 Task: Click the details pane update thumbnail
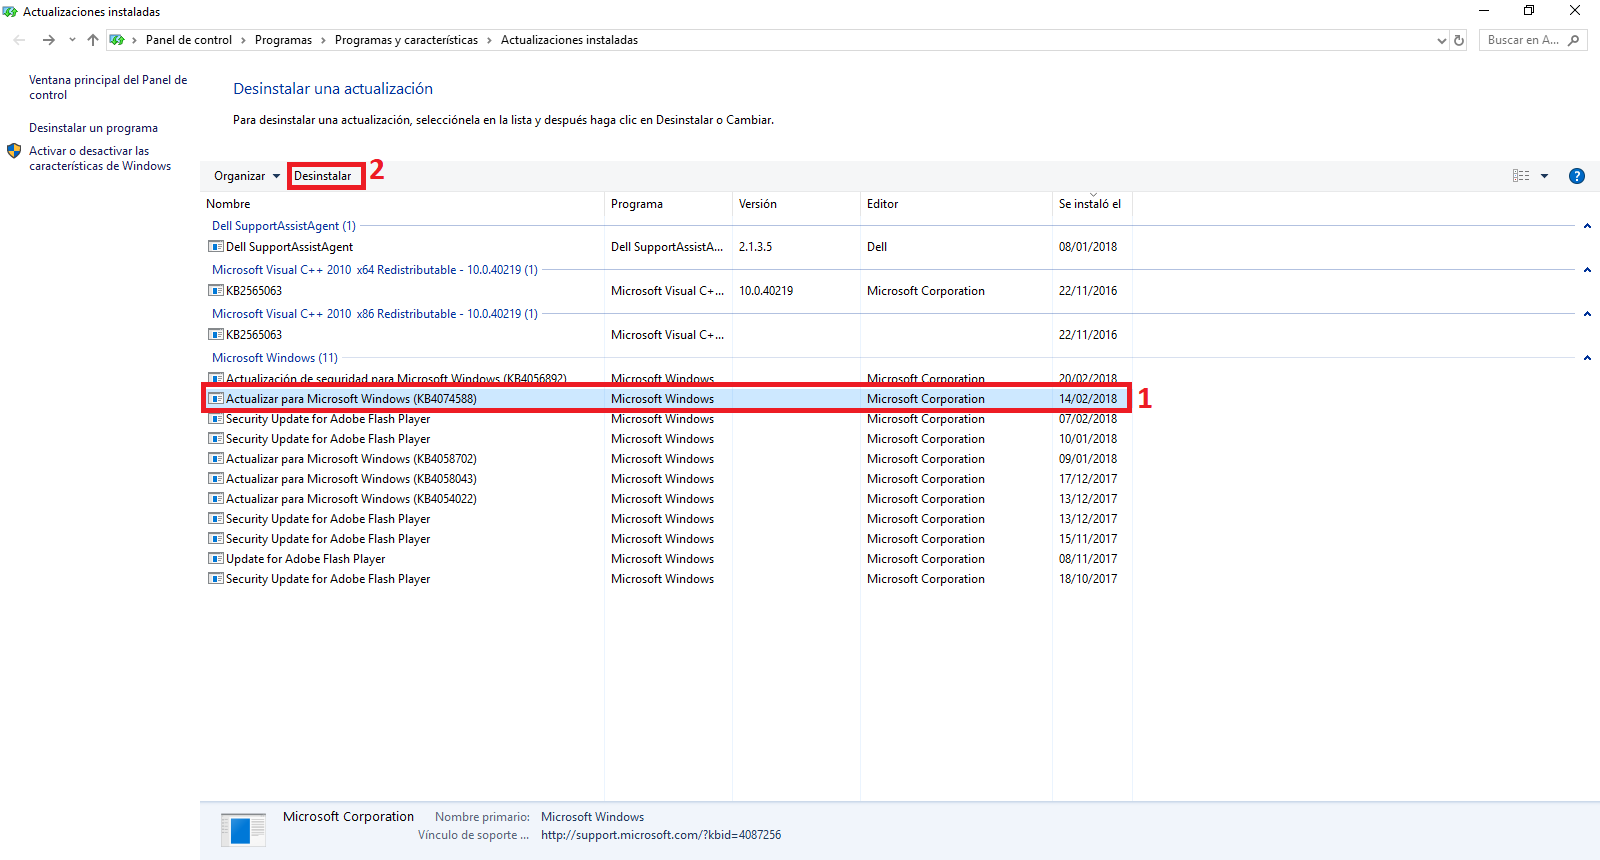click(x=243, y=830)
